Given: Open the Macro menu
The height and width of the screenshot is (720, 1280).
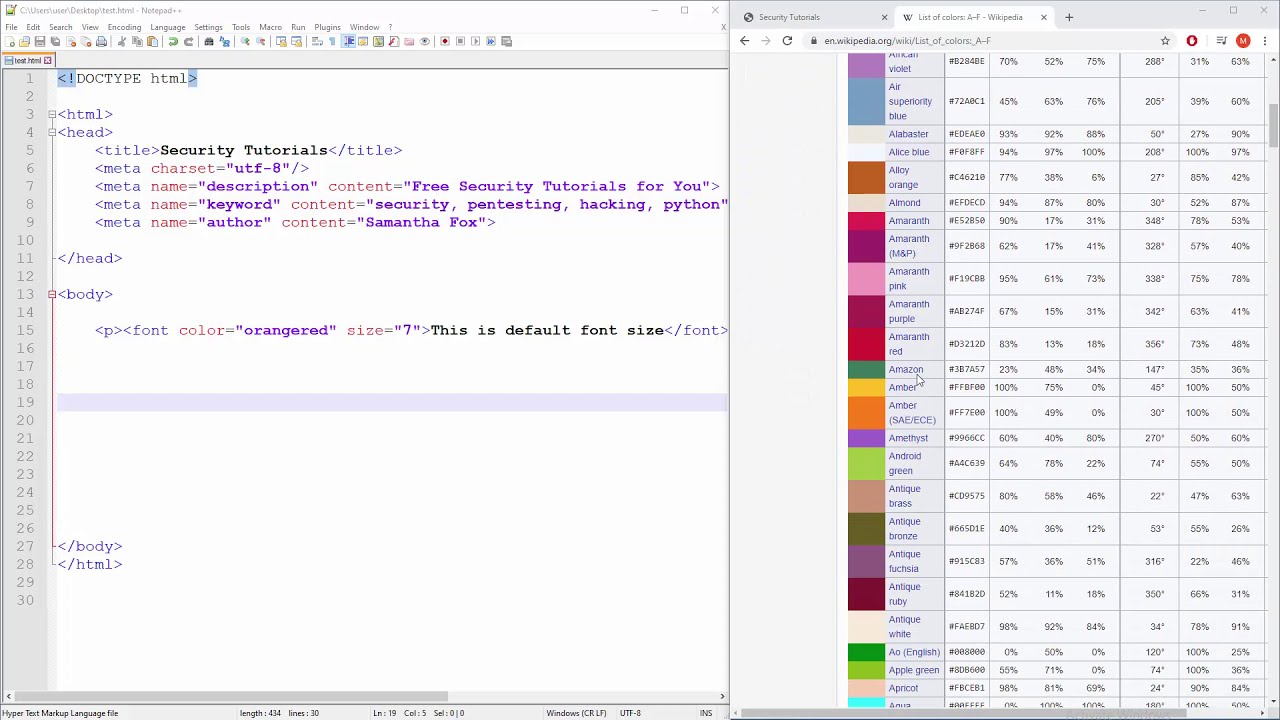Looking at the screenshot, I should (270, 27).
